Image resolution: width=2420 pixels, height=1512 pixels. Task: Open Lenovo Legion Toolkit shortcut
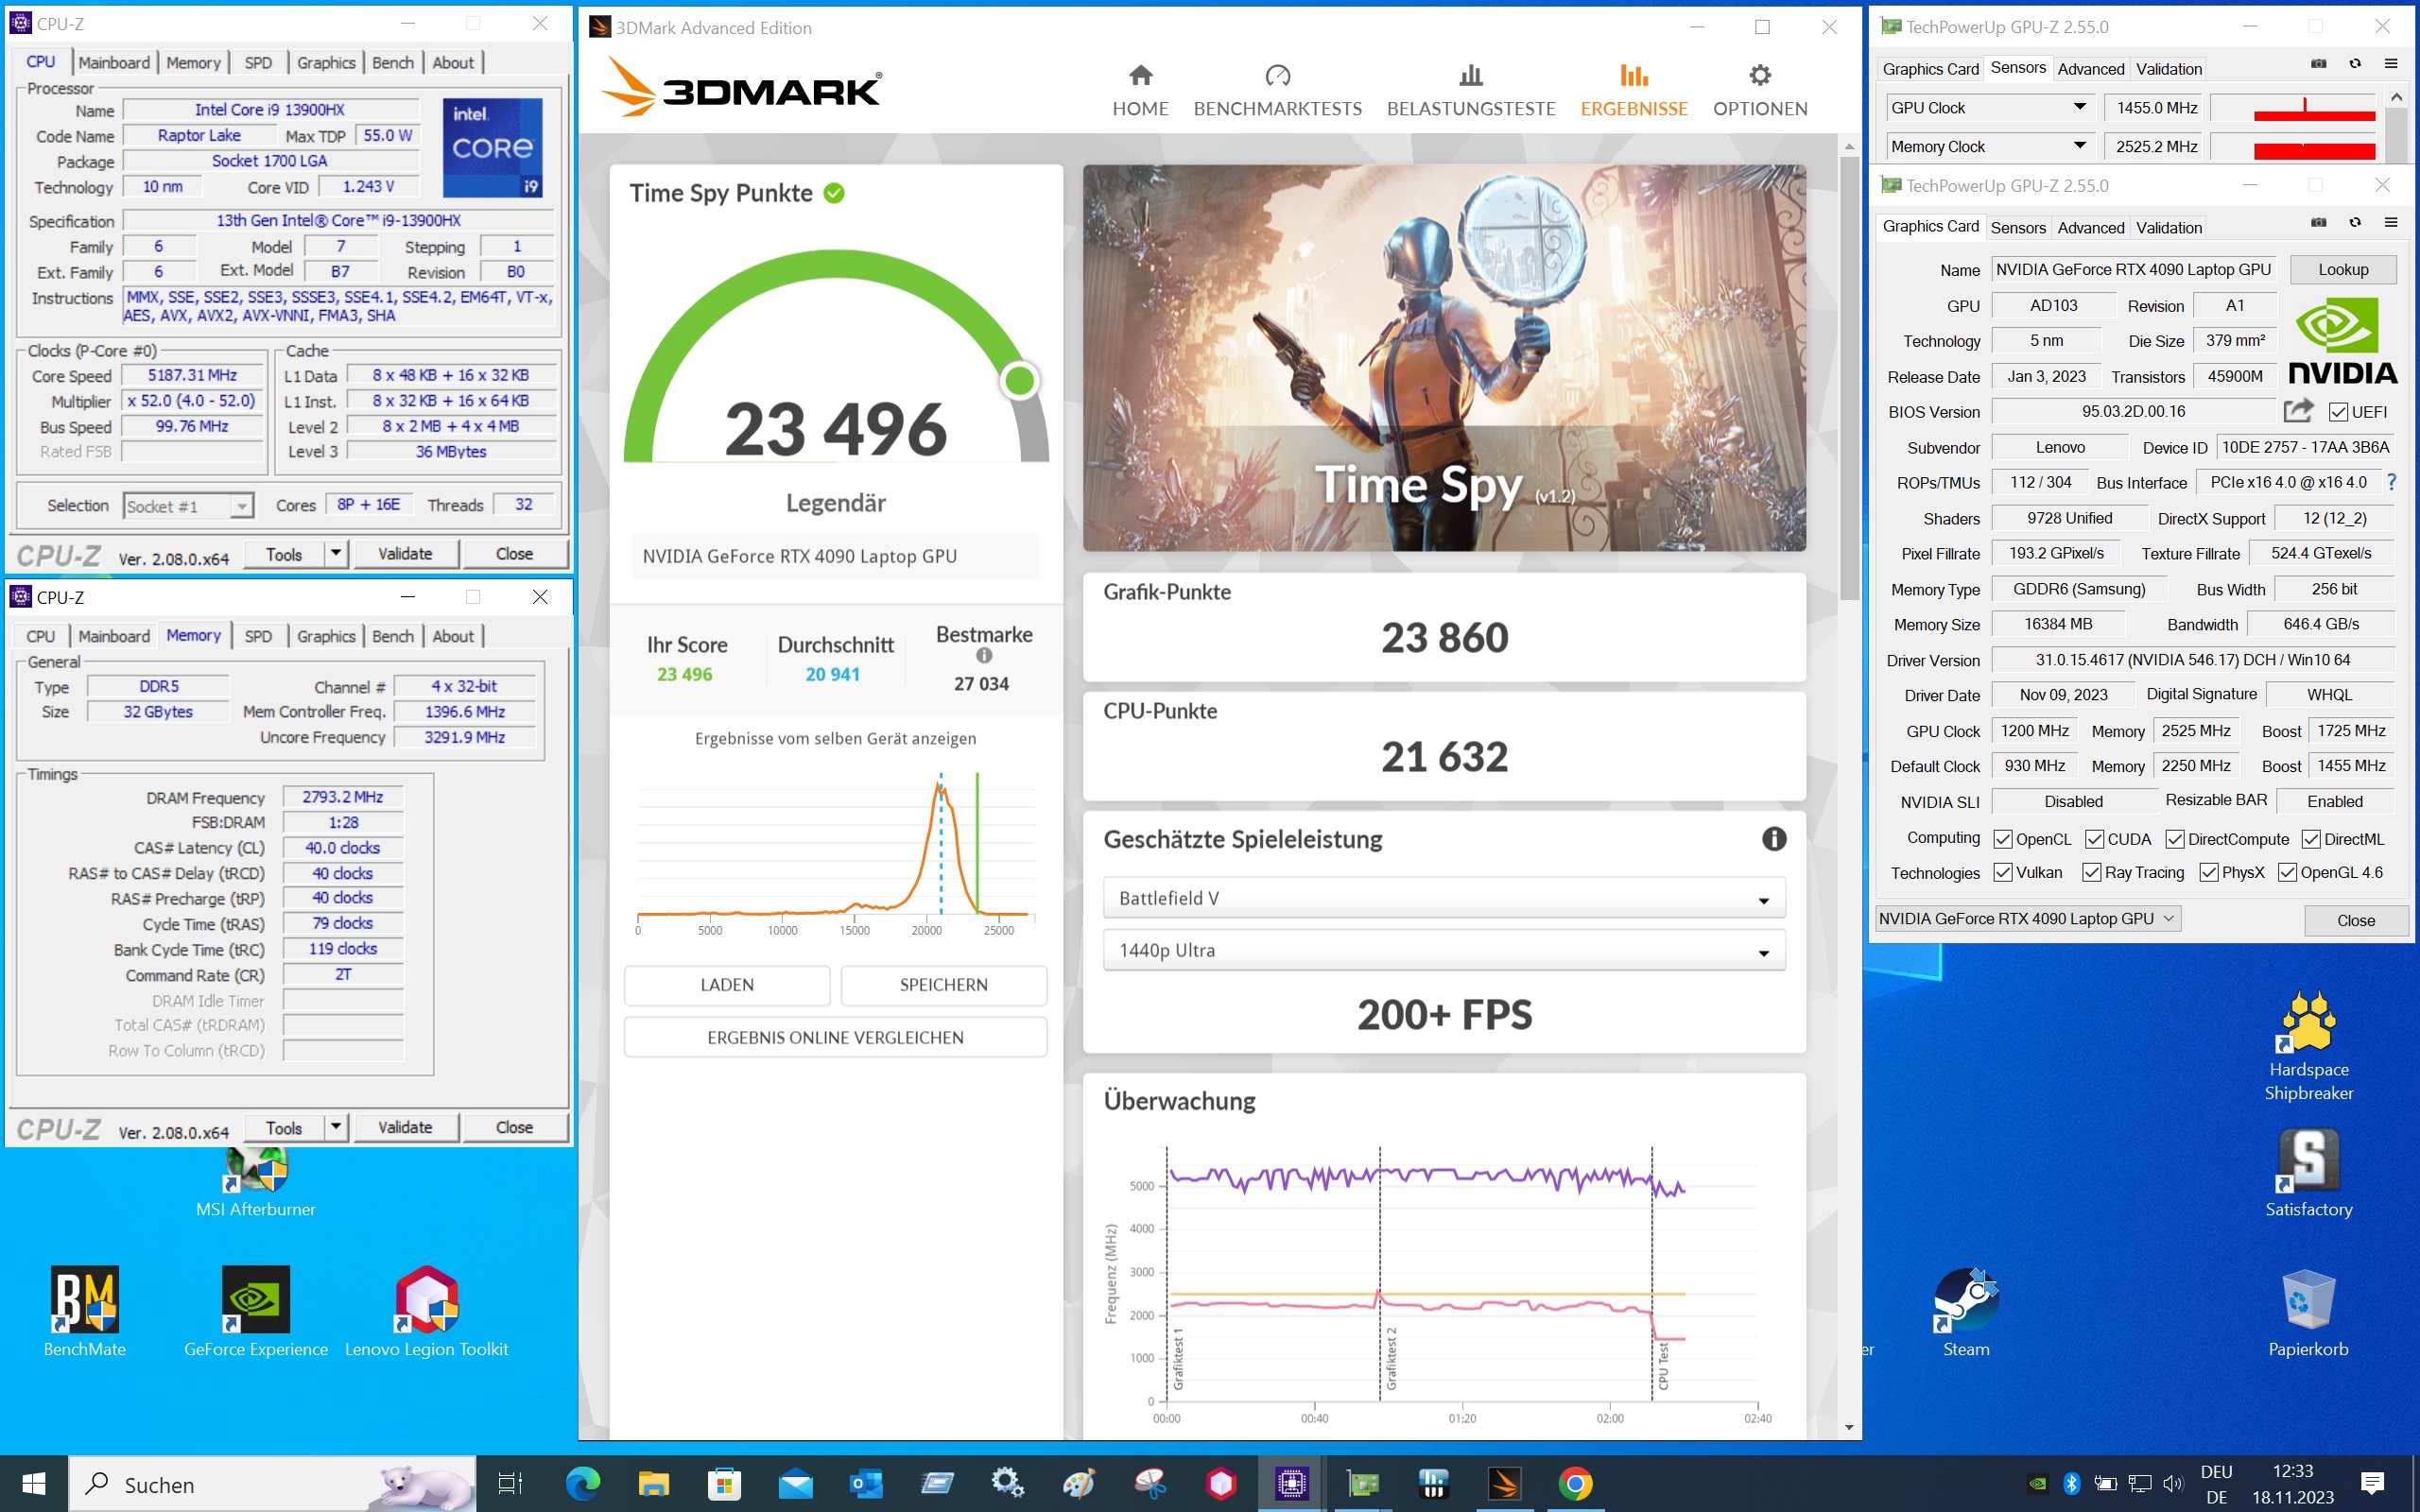(x=427, y=1311)
